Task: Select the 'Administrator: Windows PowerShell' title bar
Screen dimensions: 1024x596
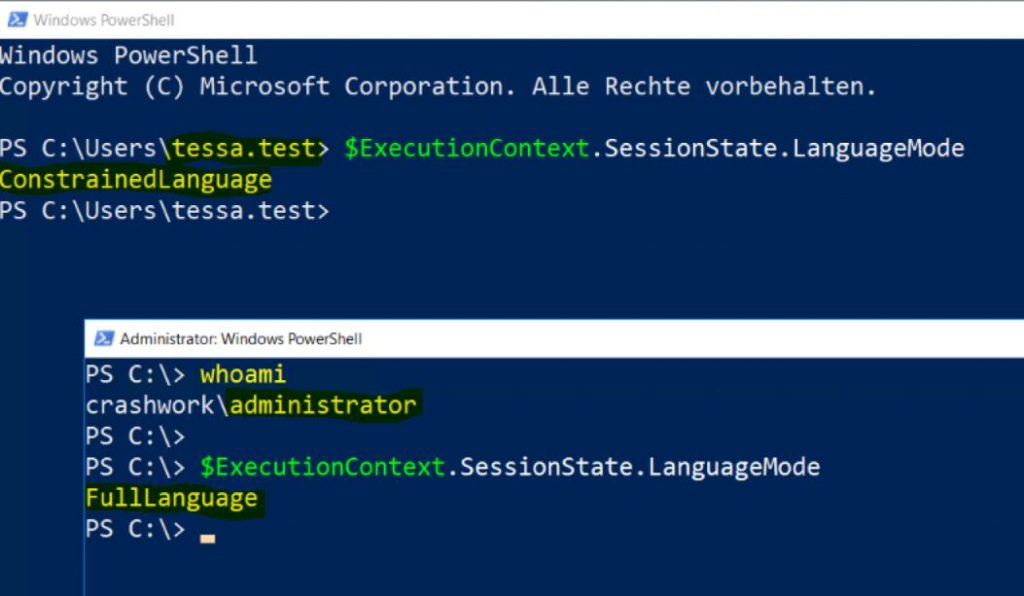Action: click(554, 338)
